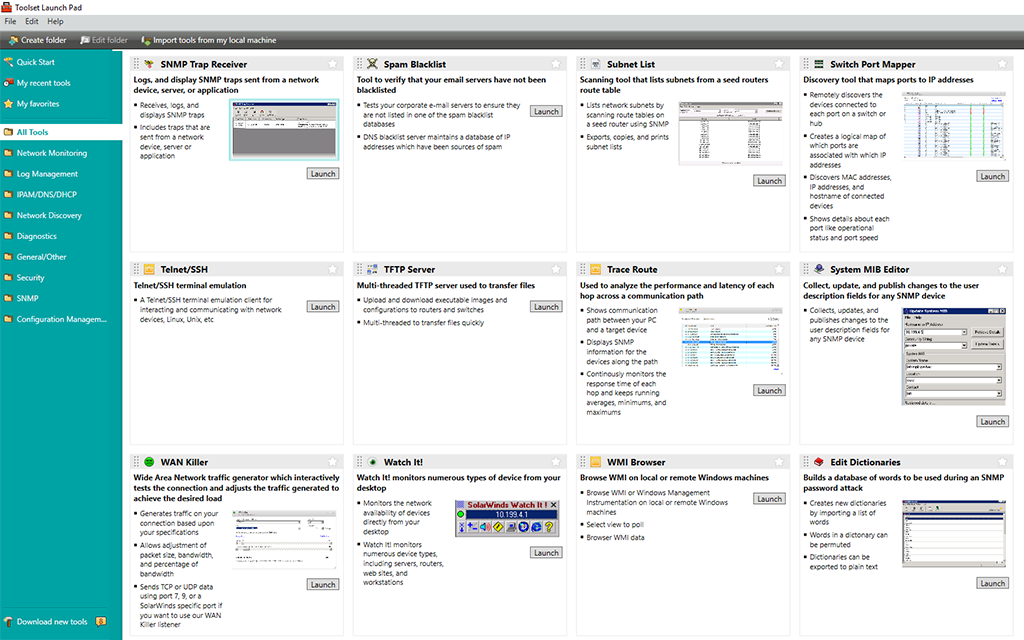Open the Trace Route tool icon

598,268
